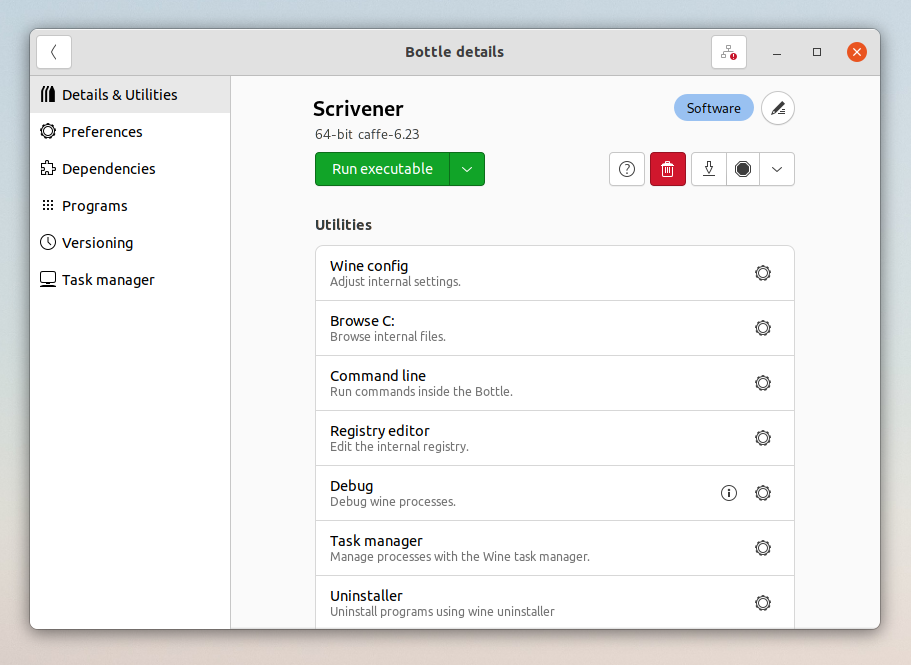Click the green Run executable button
The image size is (911, 665).
pos(382,169)
